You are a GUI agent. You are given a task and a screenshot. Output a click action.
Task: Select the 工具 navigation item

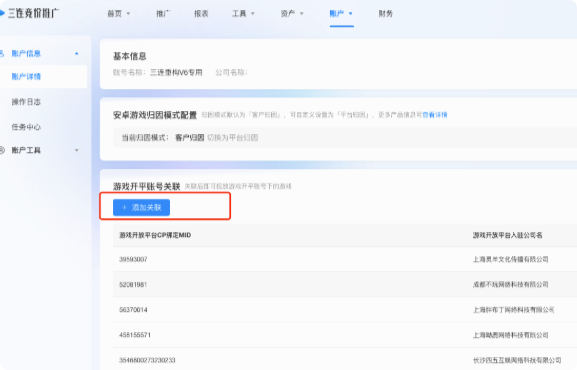point(239,14)
